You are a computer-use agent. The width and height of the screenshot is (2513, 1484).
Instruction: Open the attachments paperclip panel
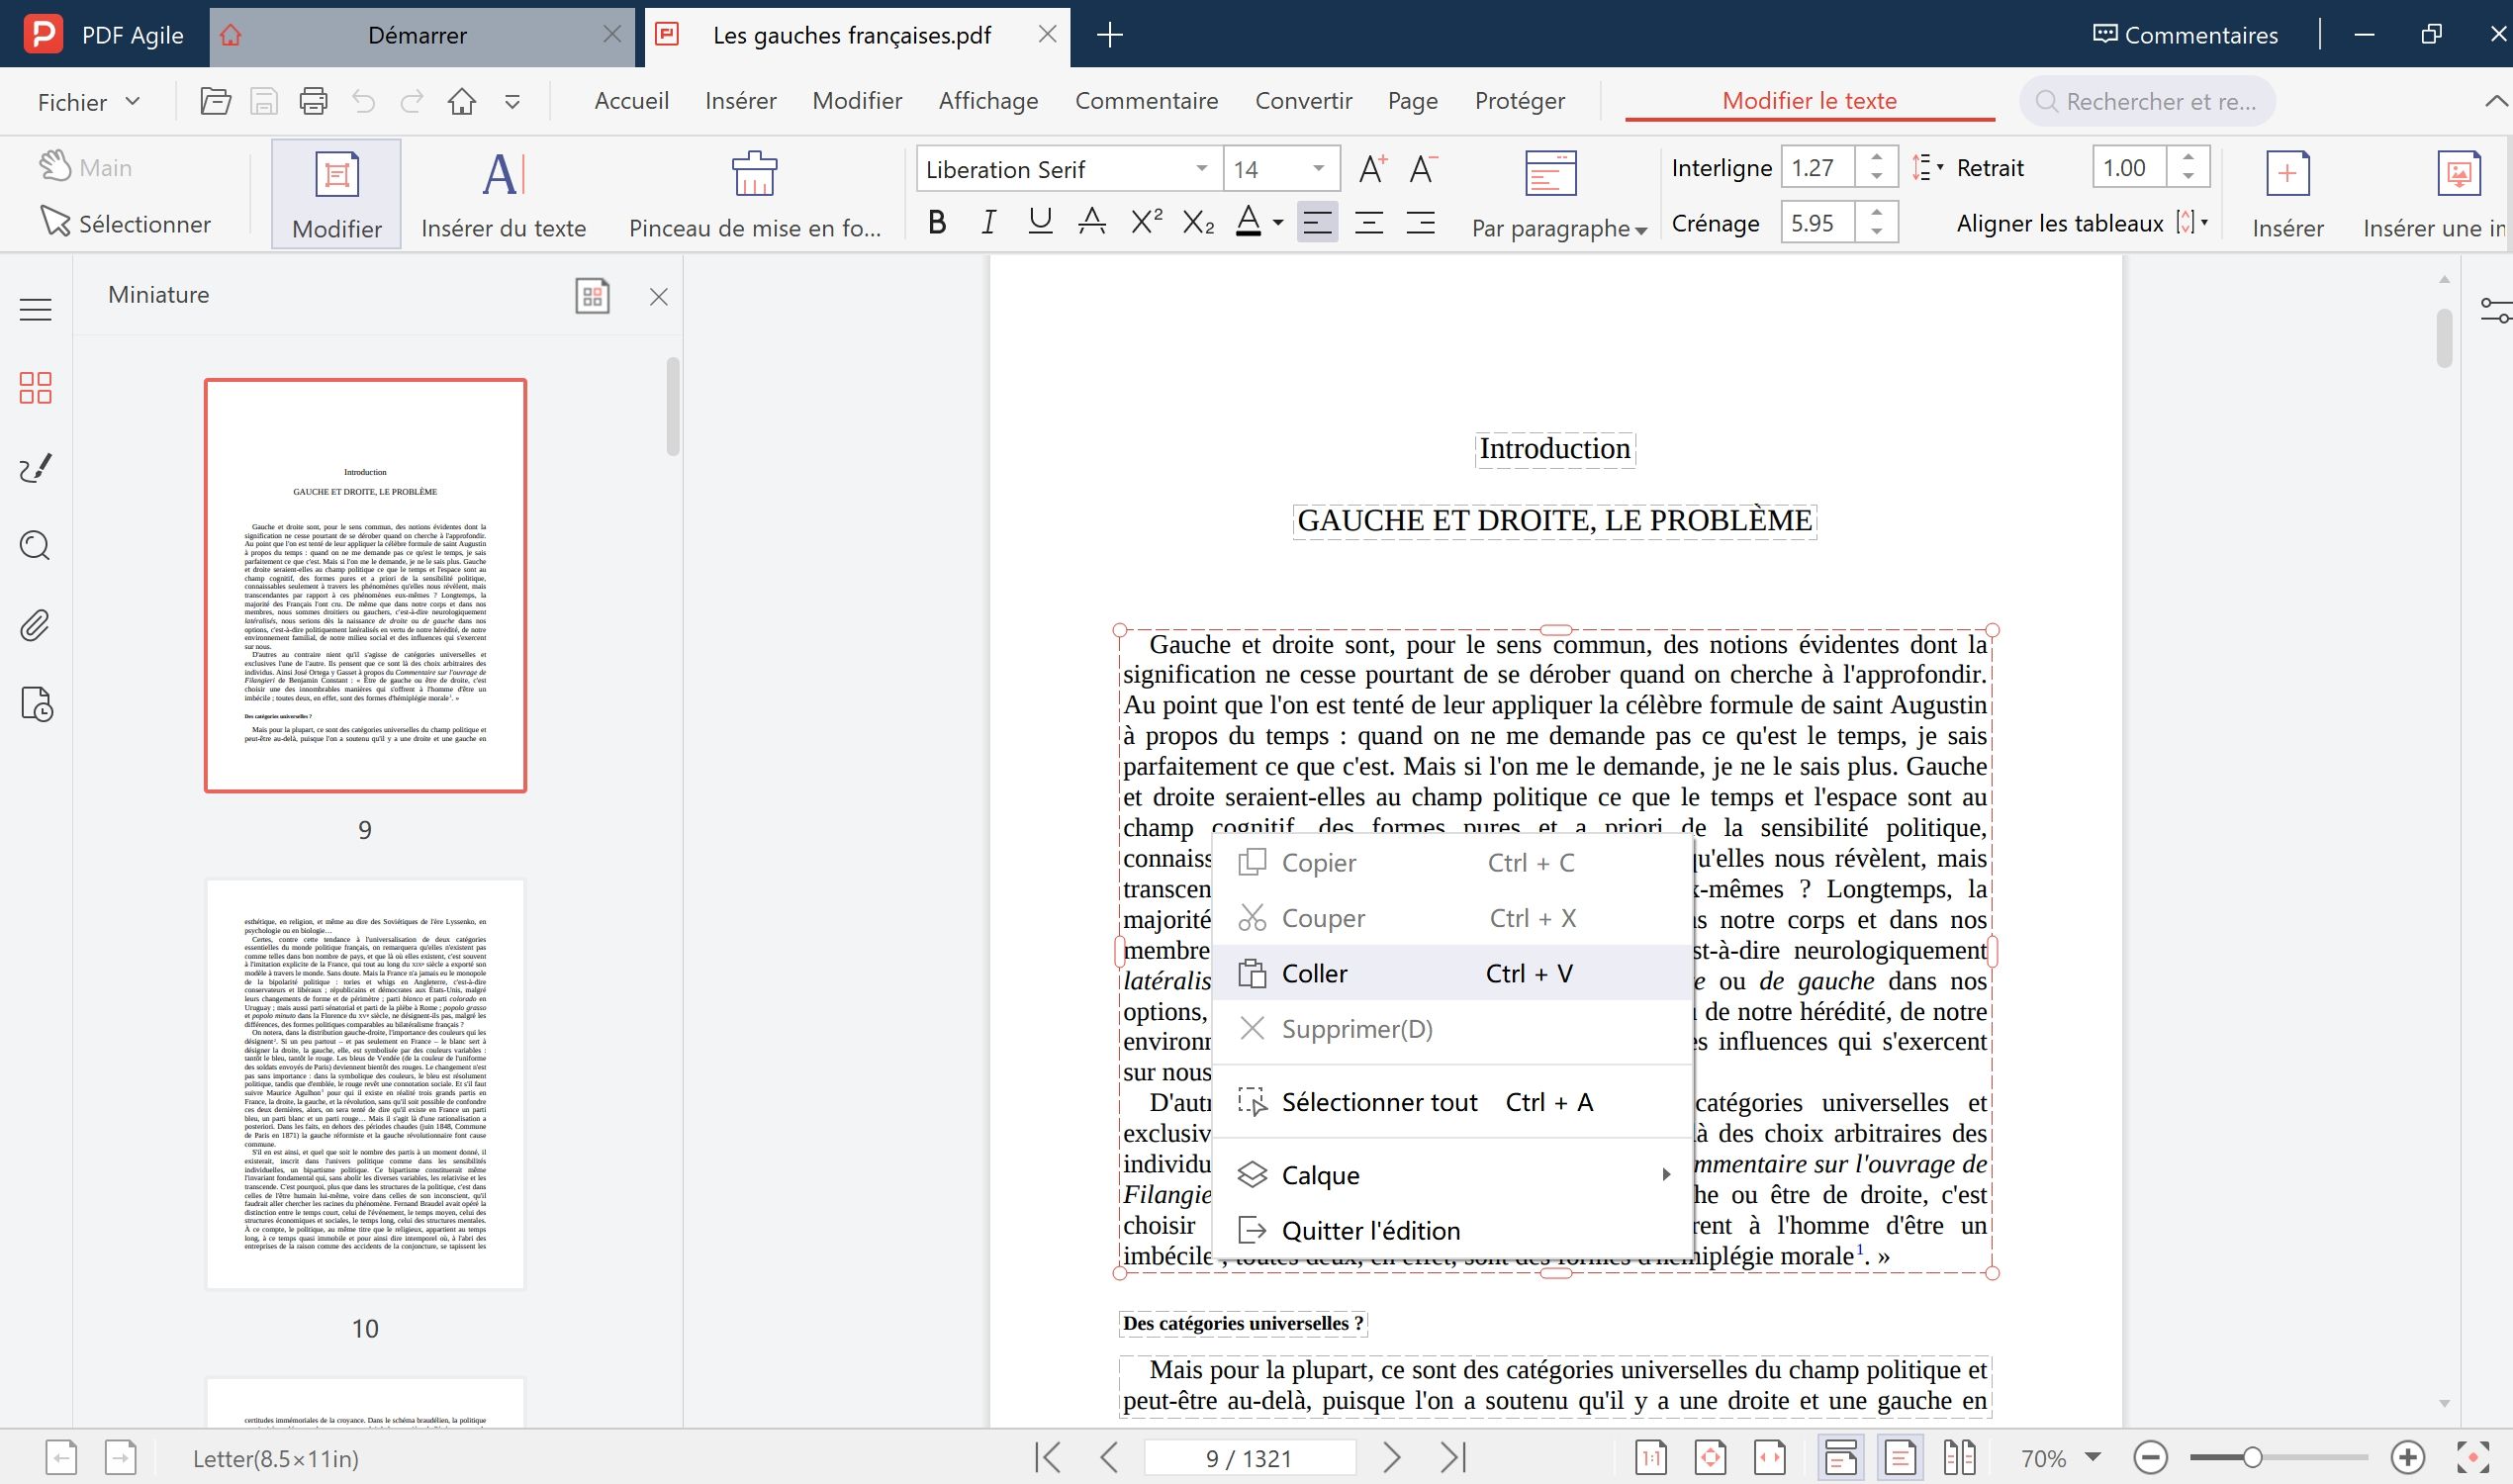pos(36,626)
